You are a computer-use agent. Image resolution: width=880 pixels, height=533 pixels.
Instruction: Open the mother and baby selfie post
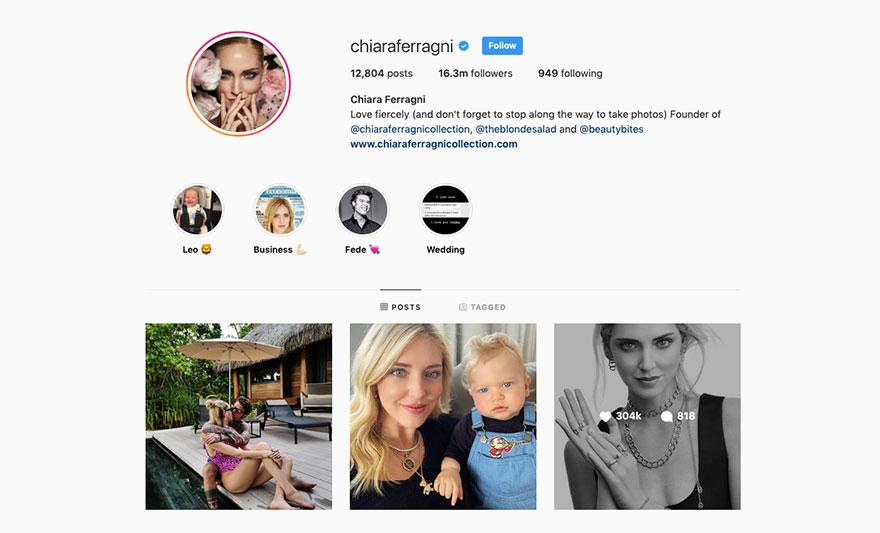pos(443,416)
